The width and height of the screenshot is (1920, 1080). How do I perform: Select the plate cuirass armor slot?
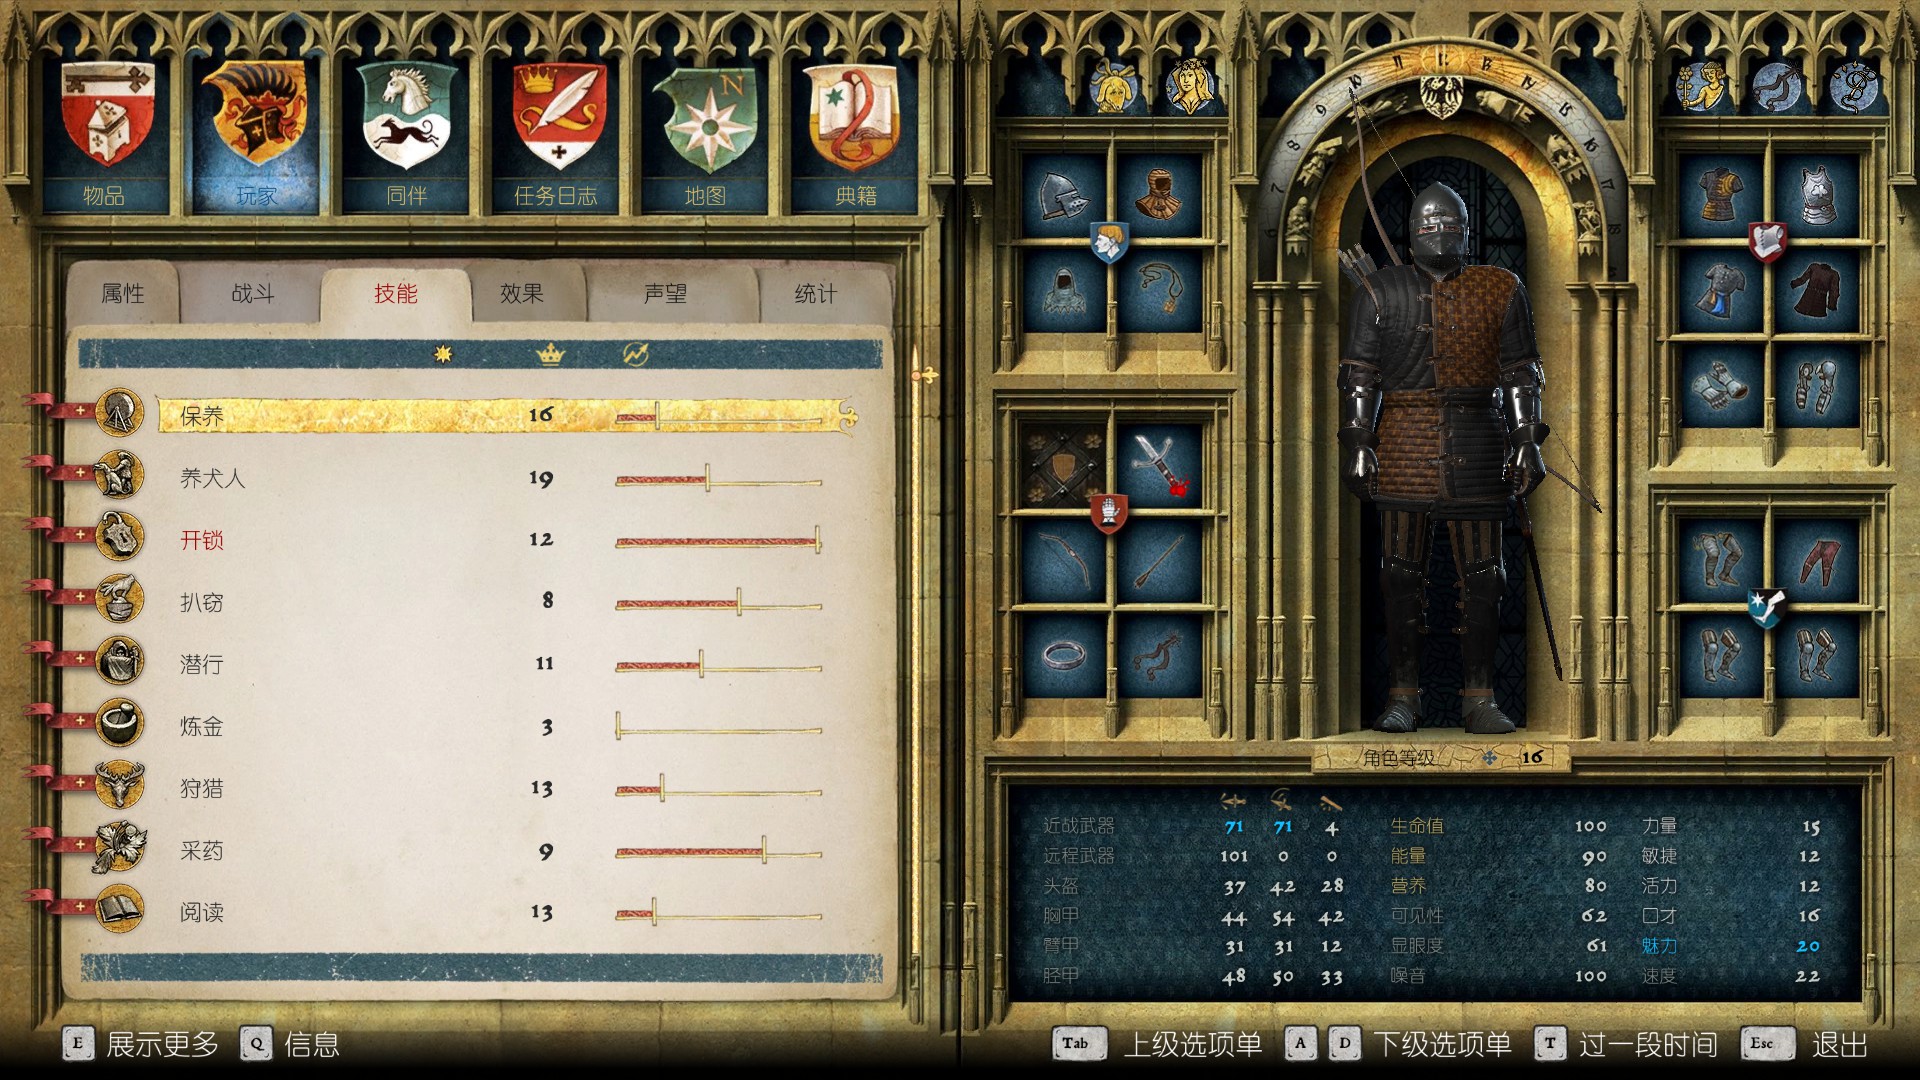(1817, 195)
